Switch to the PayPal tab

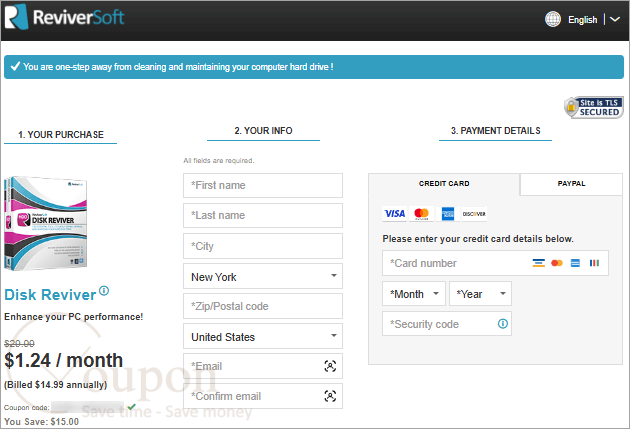571,184
